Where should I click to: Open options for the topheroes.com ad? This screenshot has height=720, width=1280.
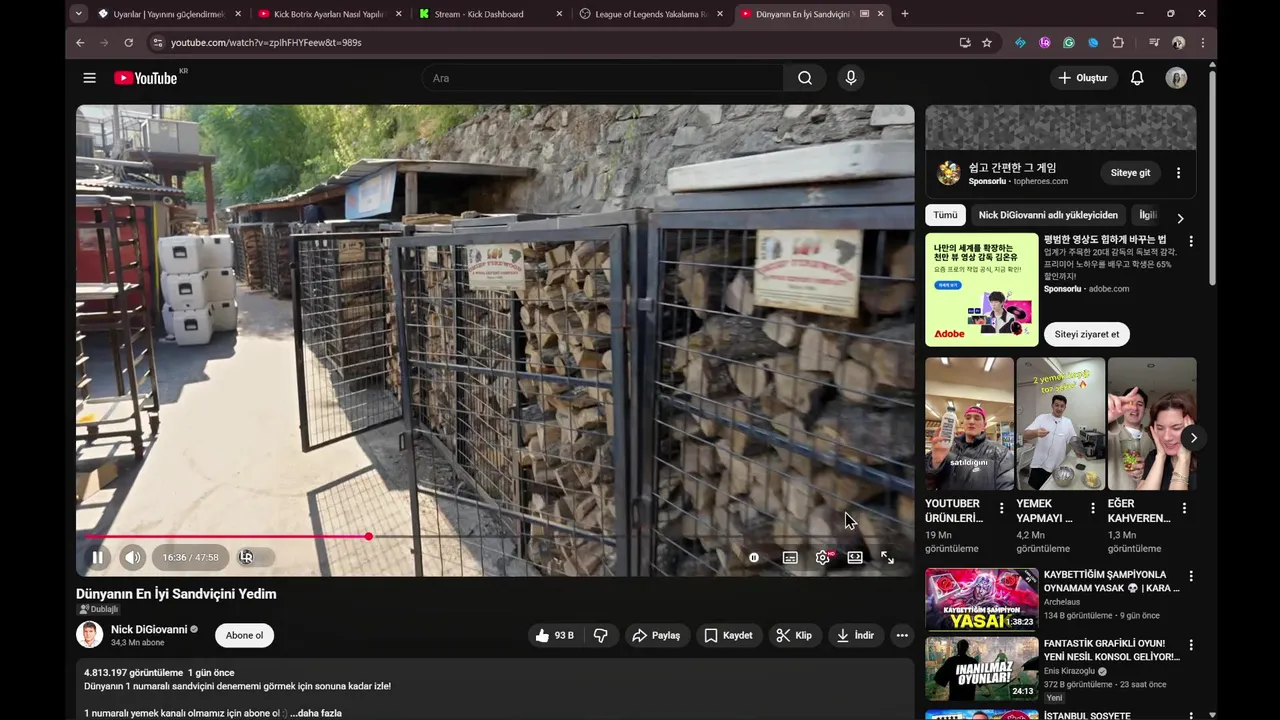point(1178,173)
